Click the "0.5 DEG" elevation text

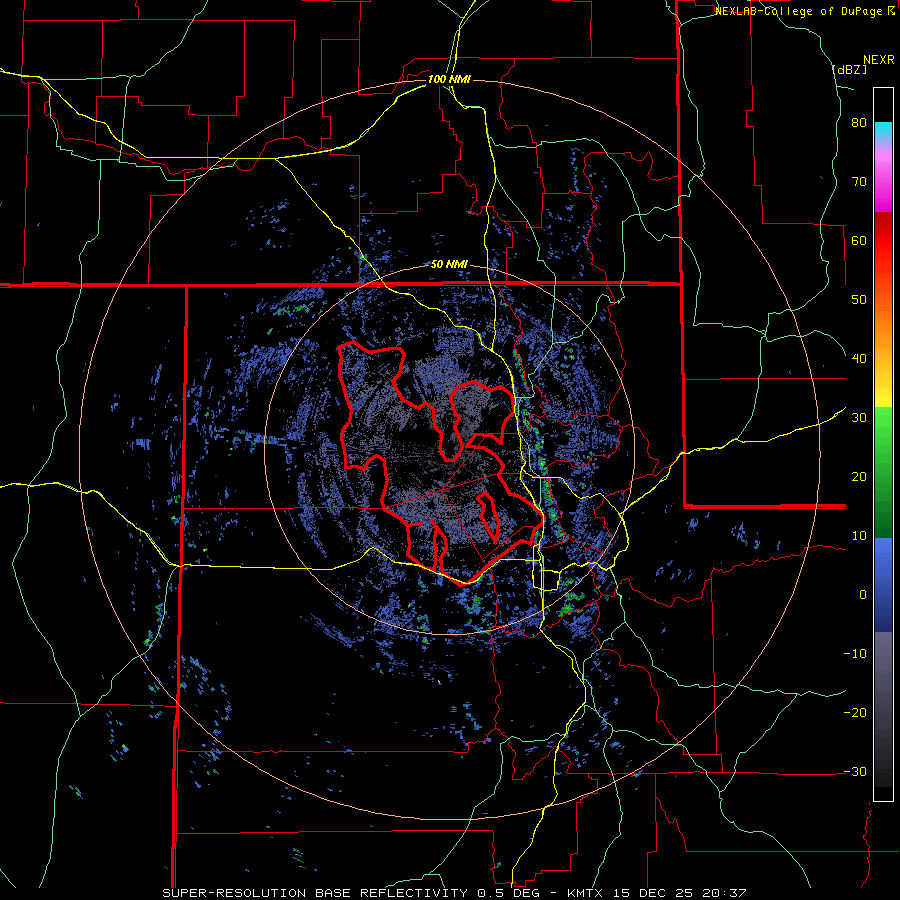(509, 893)
